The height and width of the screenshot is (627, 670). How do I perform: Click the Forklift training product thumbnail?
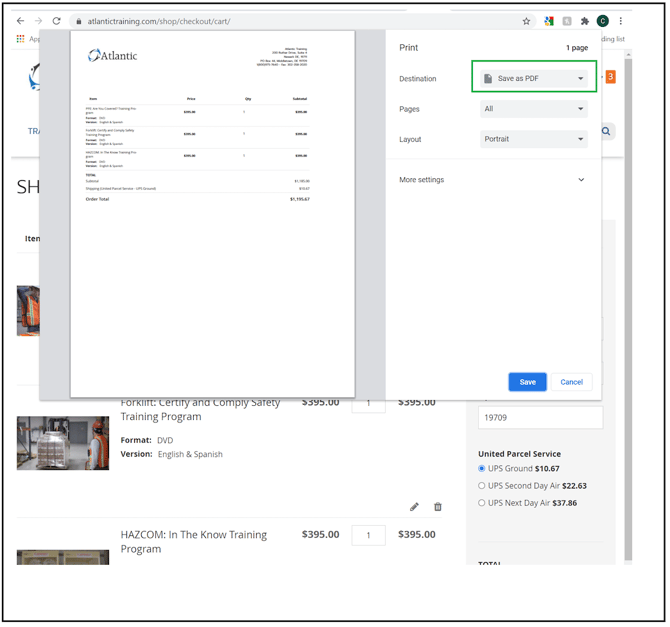[x=63, y=442]
